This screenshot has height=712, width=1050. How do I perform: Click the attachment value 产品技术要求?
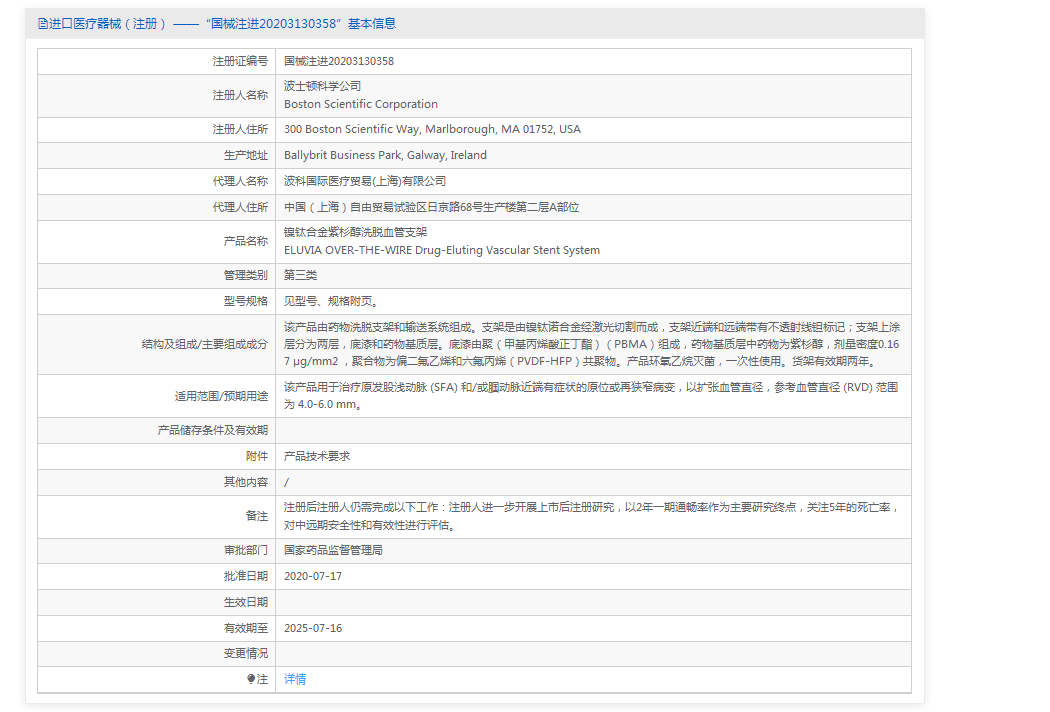point(317,457)
